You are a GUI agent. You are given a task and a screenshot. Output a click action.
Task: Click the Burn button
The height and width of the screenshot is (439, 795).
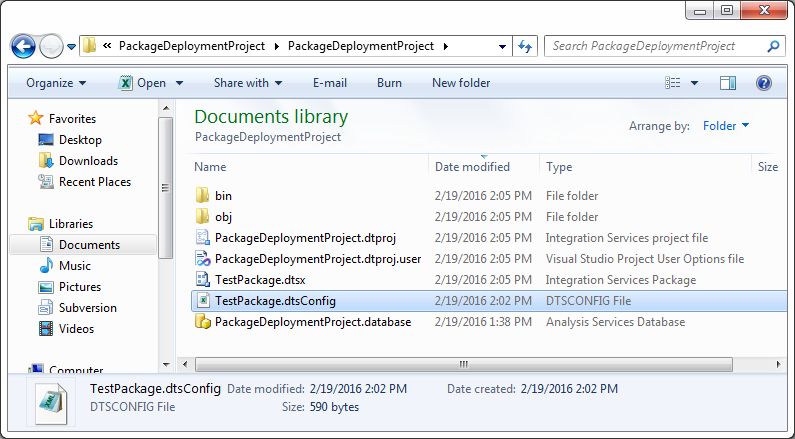coord(389,83)
